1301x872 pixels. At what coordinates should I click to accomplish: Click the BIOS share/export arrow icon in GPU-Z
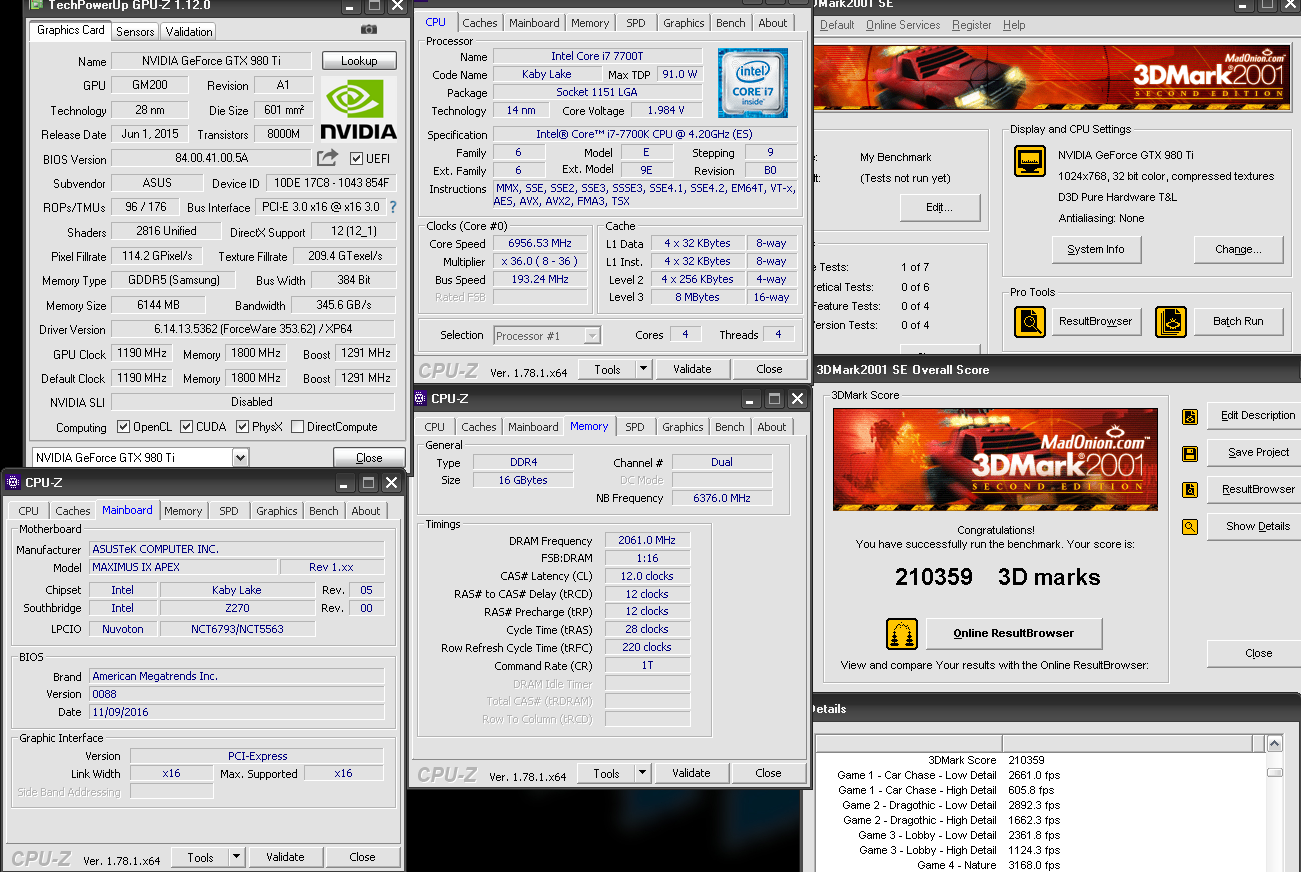coord(327,158)
